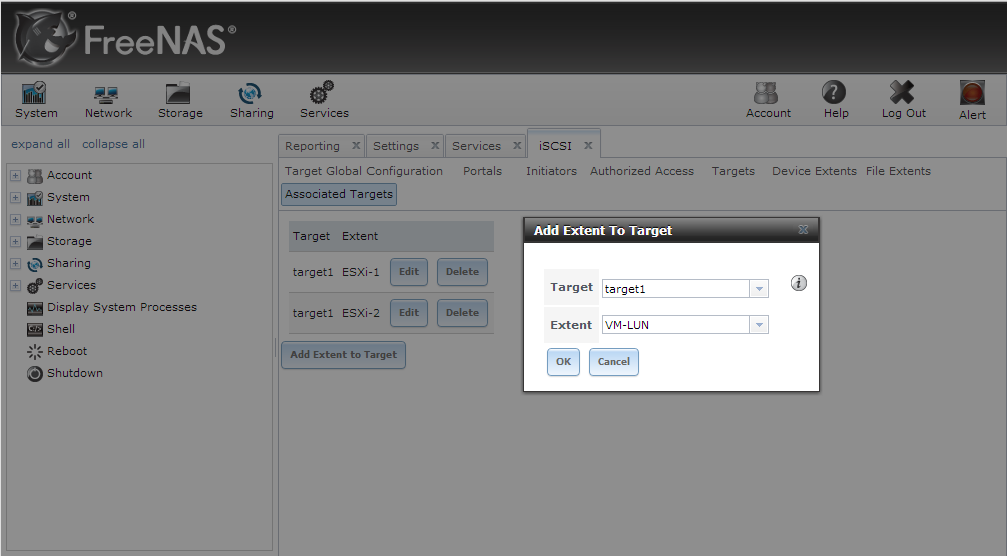The height and width of the screenshot is (556, 1007).
Task: Open the Portals section
Action: (x=482, y=171)
